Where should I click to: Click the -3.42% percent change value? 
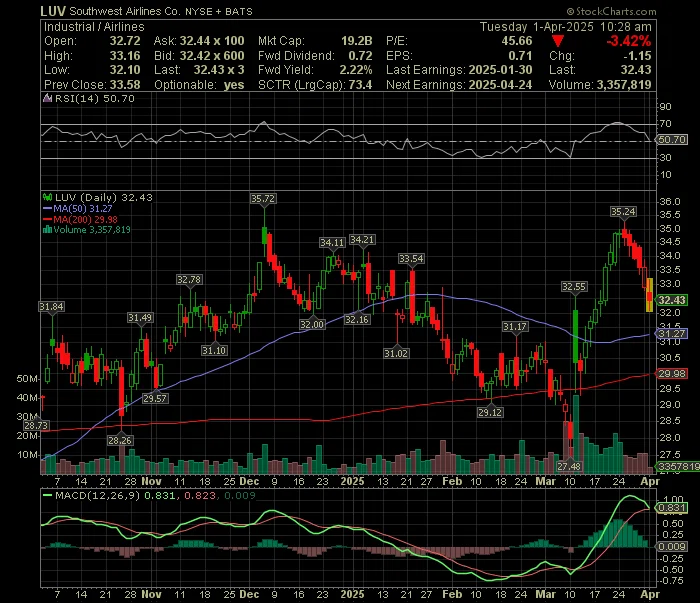(629, 41)
